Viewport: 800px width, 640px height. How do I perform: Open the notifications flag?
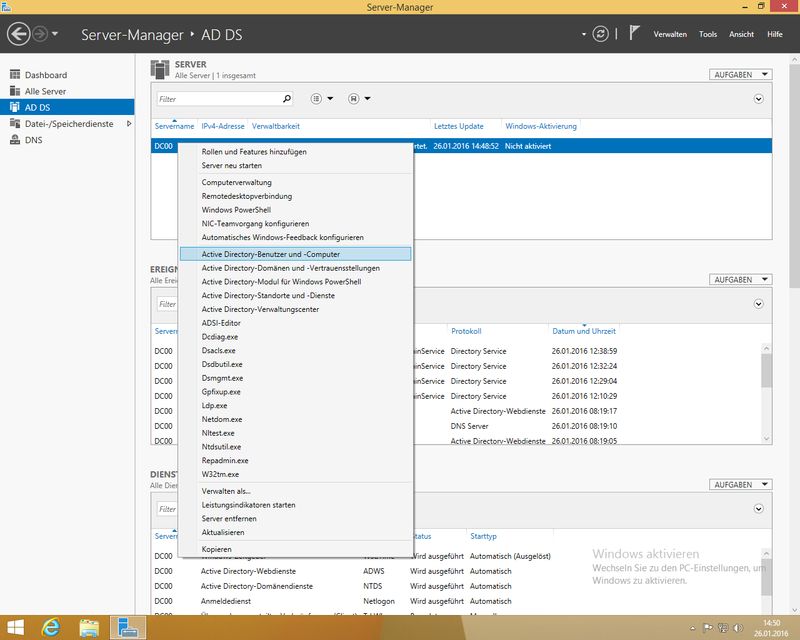[x=633, y=34]
